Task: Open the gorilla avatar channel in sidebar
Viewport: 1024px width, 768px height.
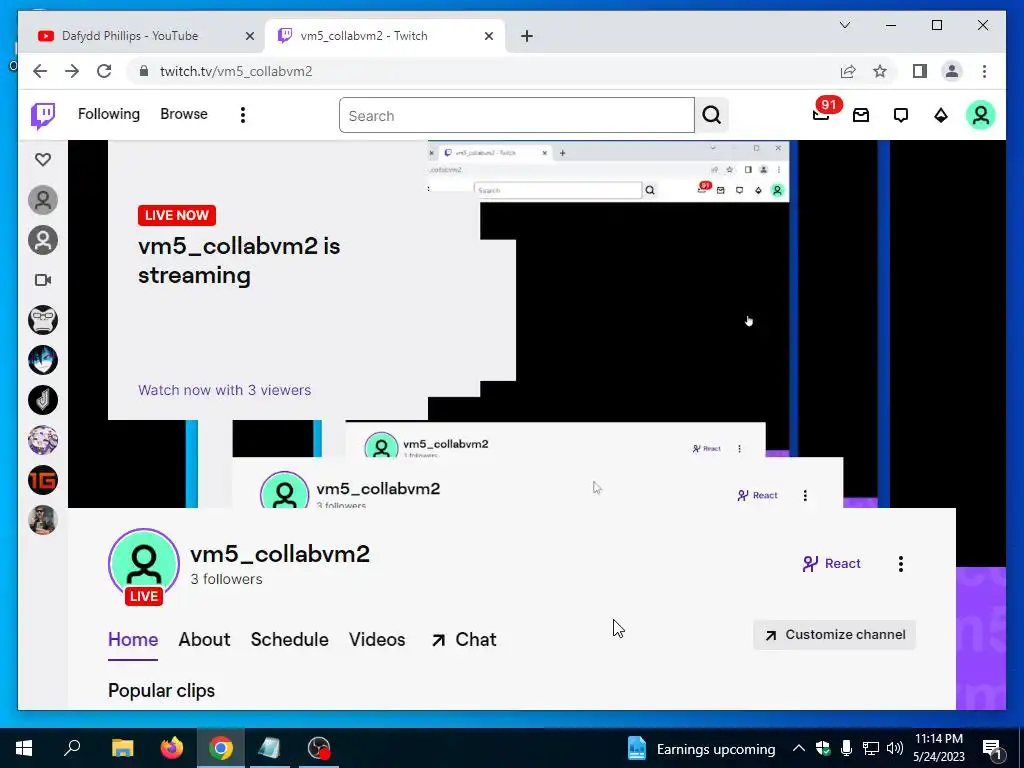Action: 43,320
